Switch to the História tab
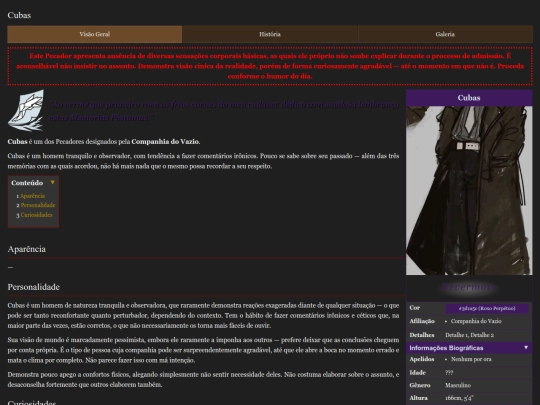 [x=270, y=34]
